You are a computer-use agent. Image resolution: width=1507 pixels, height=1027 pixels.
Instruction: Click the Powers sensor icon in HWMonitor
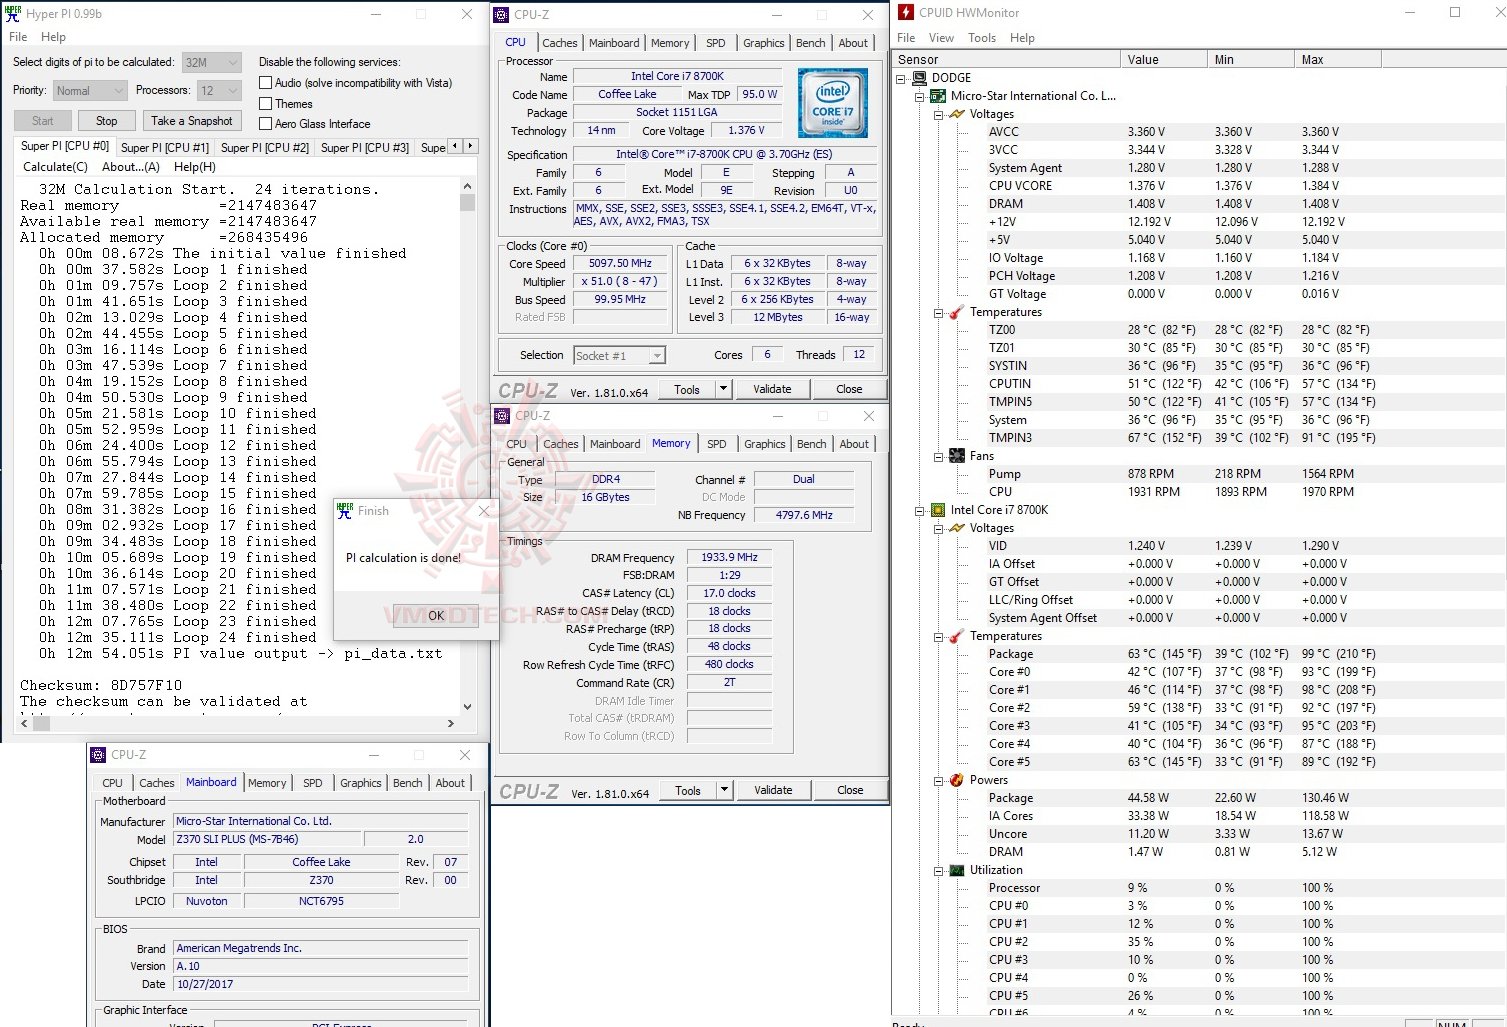pyautogui.click(x=956, y=779)
